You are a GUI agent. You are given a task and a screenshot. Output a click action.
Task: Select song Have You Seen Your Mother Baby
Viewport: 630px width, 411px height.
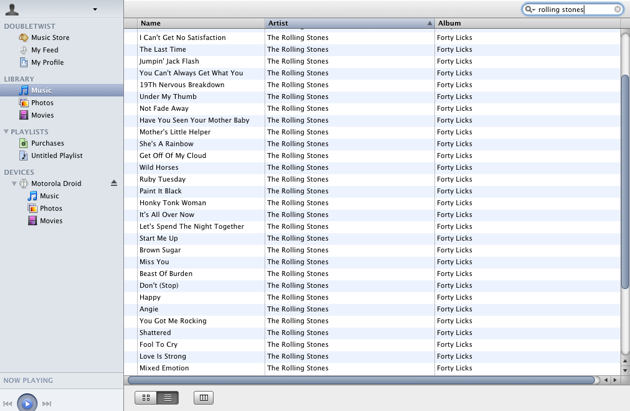pyautogui.click(x=194, y=120)
